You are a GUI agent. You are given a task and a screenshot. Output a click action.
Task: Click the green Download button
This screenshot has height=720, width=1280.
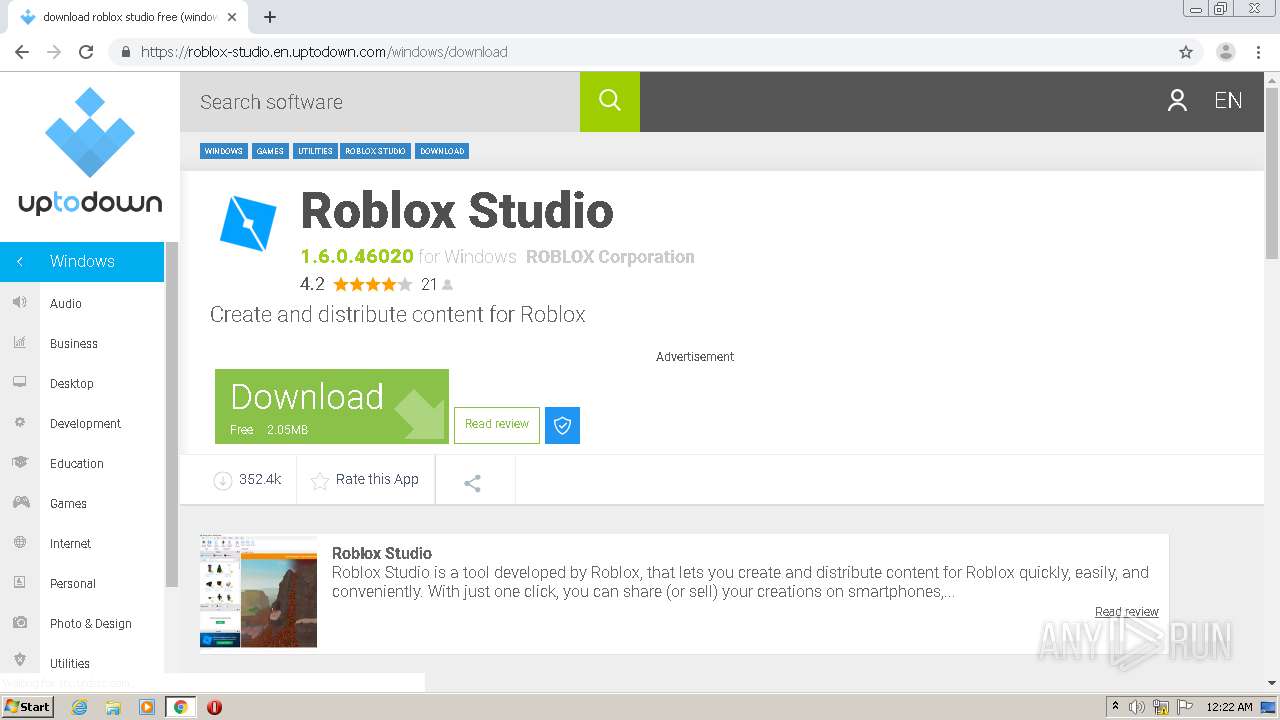click(332, 406)
